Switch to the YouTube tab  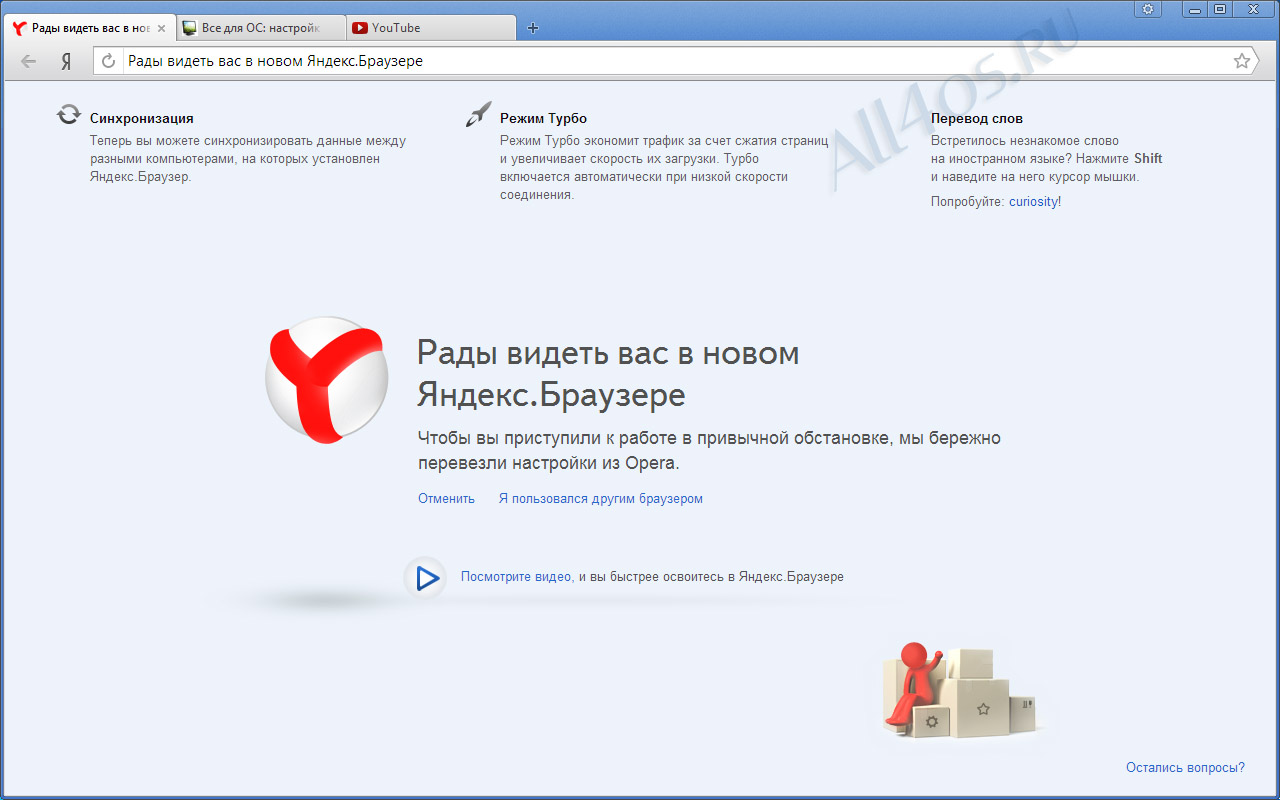(x=432, y=28)
